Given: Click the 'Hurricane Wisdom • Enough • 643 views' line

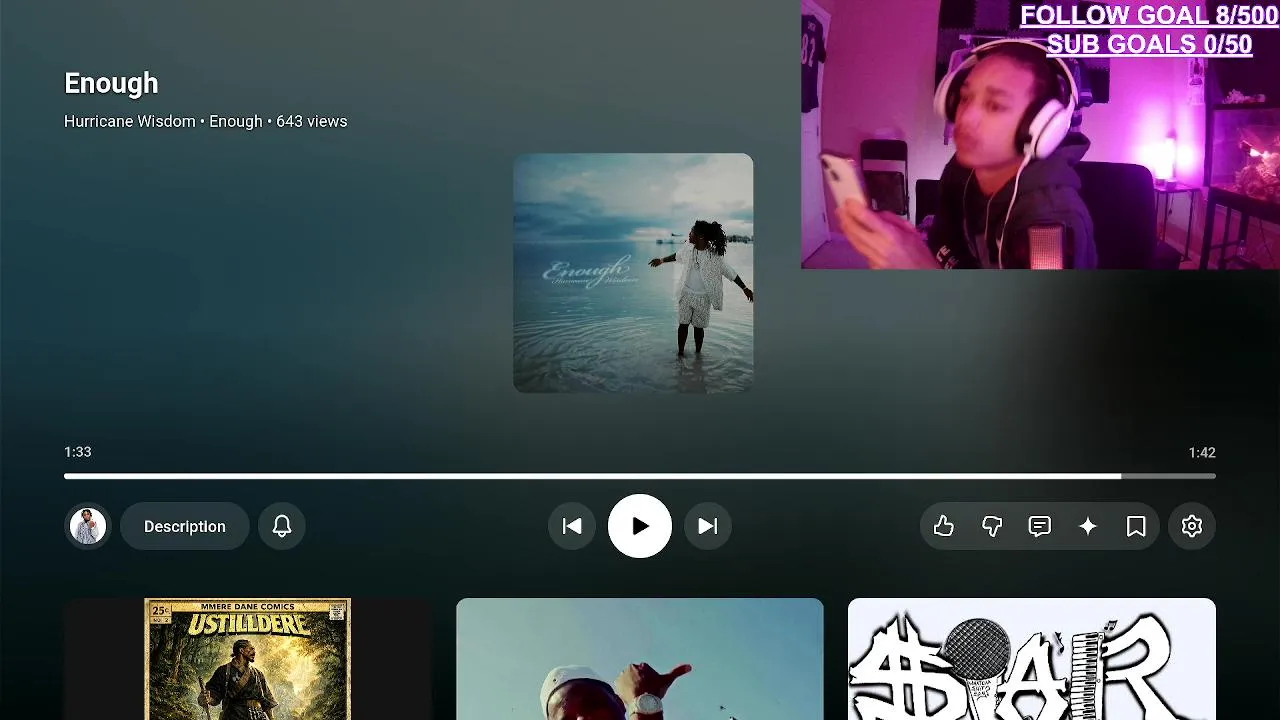Looking at the screenshot, I should 206,121.
